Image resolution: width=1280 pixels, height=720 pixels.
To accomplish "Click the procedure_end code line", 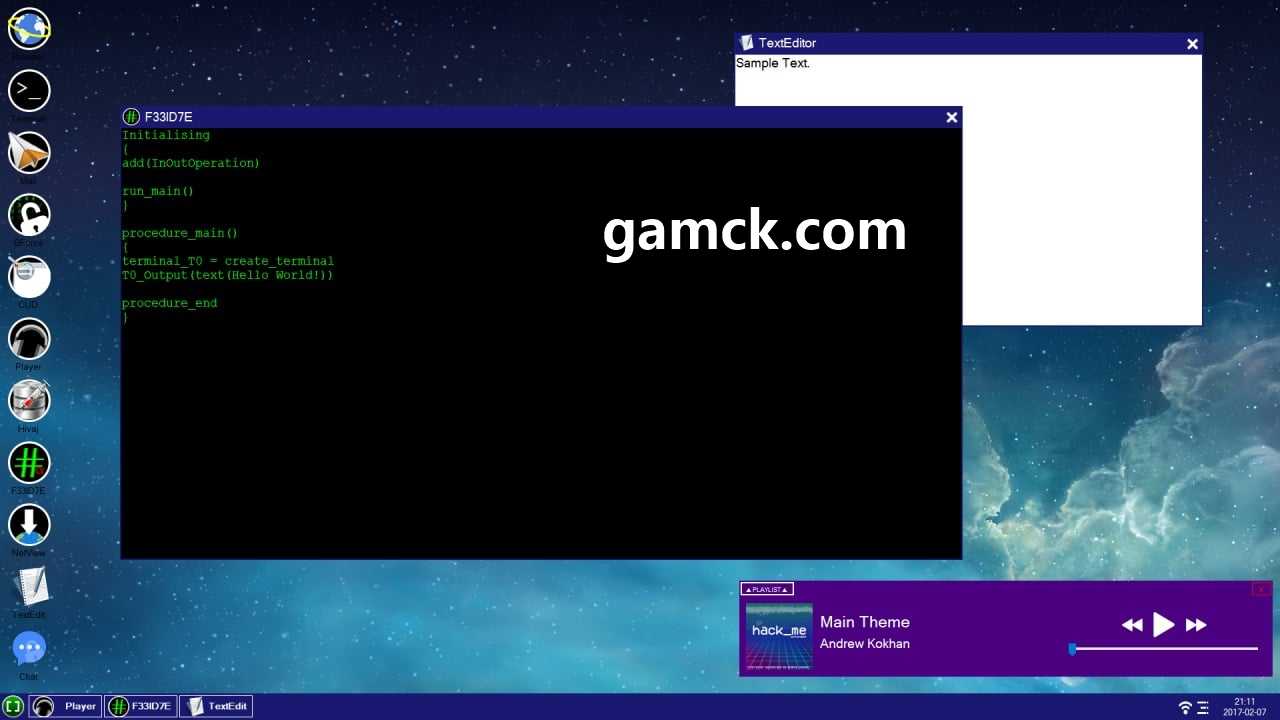I will 169,303.
